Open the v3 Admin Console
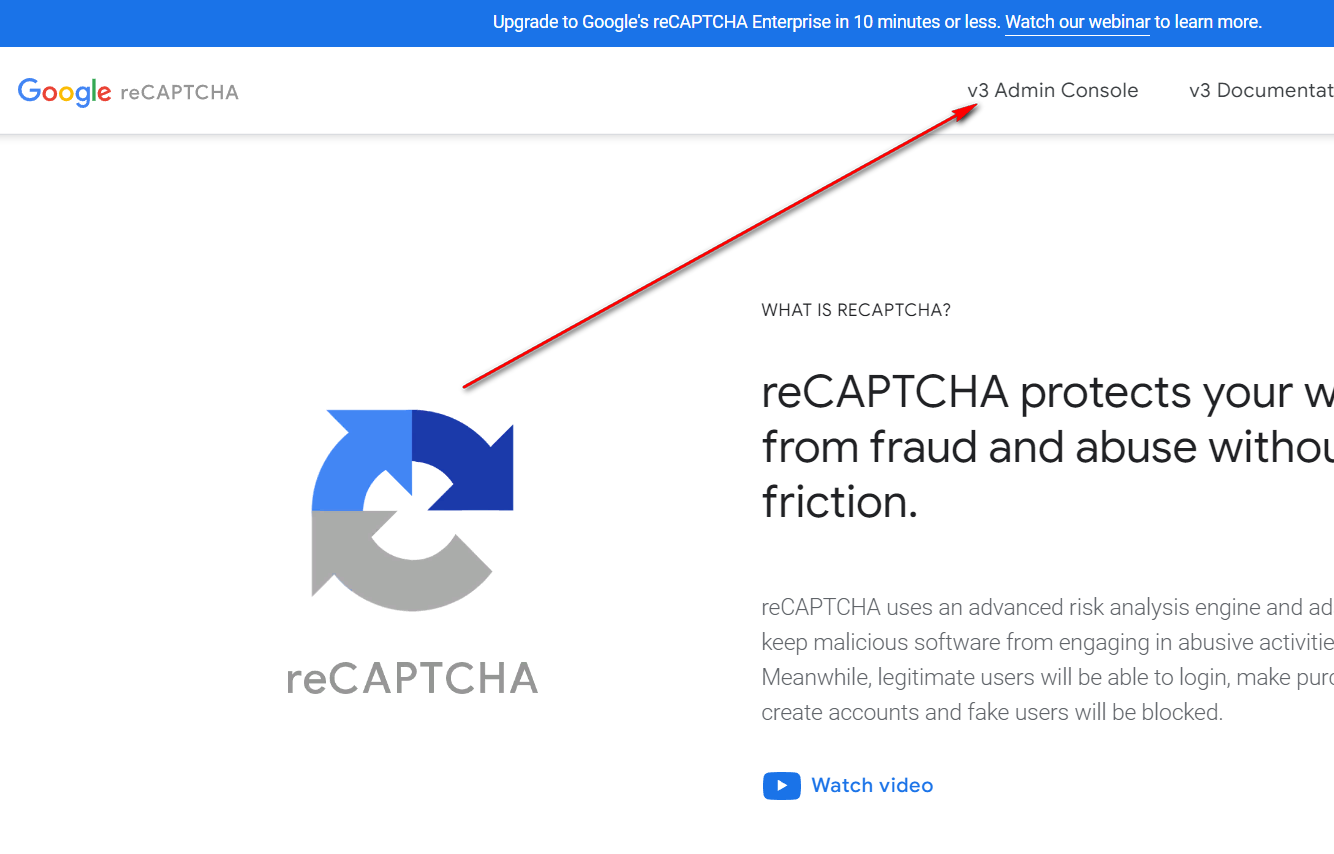Image resolution: width=1334 pixels, height=854 pixels. (1052, 90)
